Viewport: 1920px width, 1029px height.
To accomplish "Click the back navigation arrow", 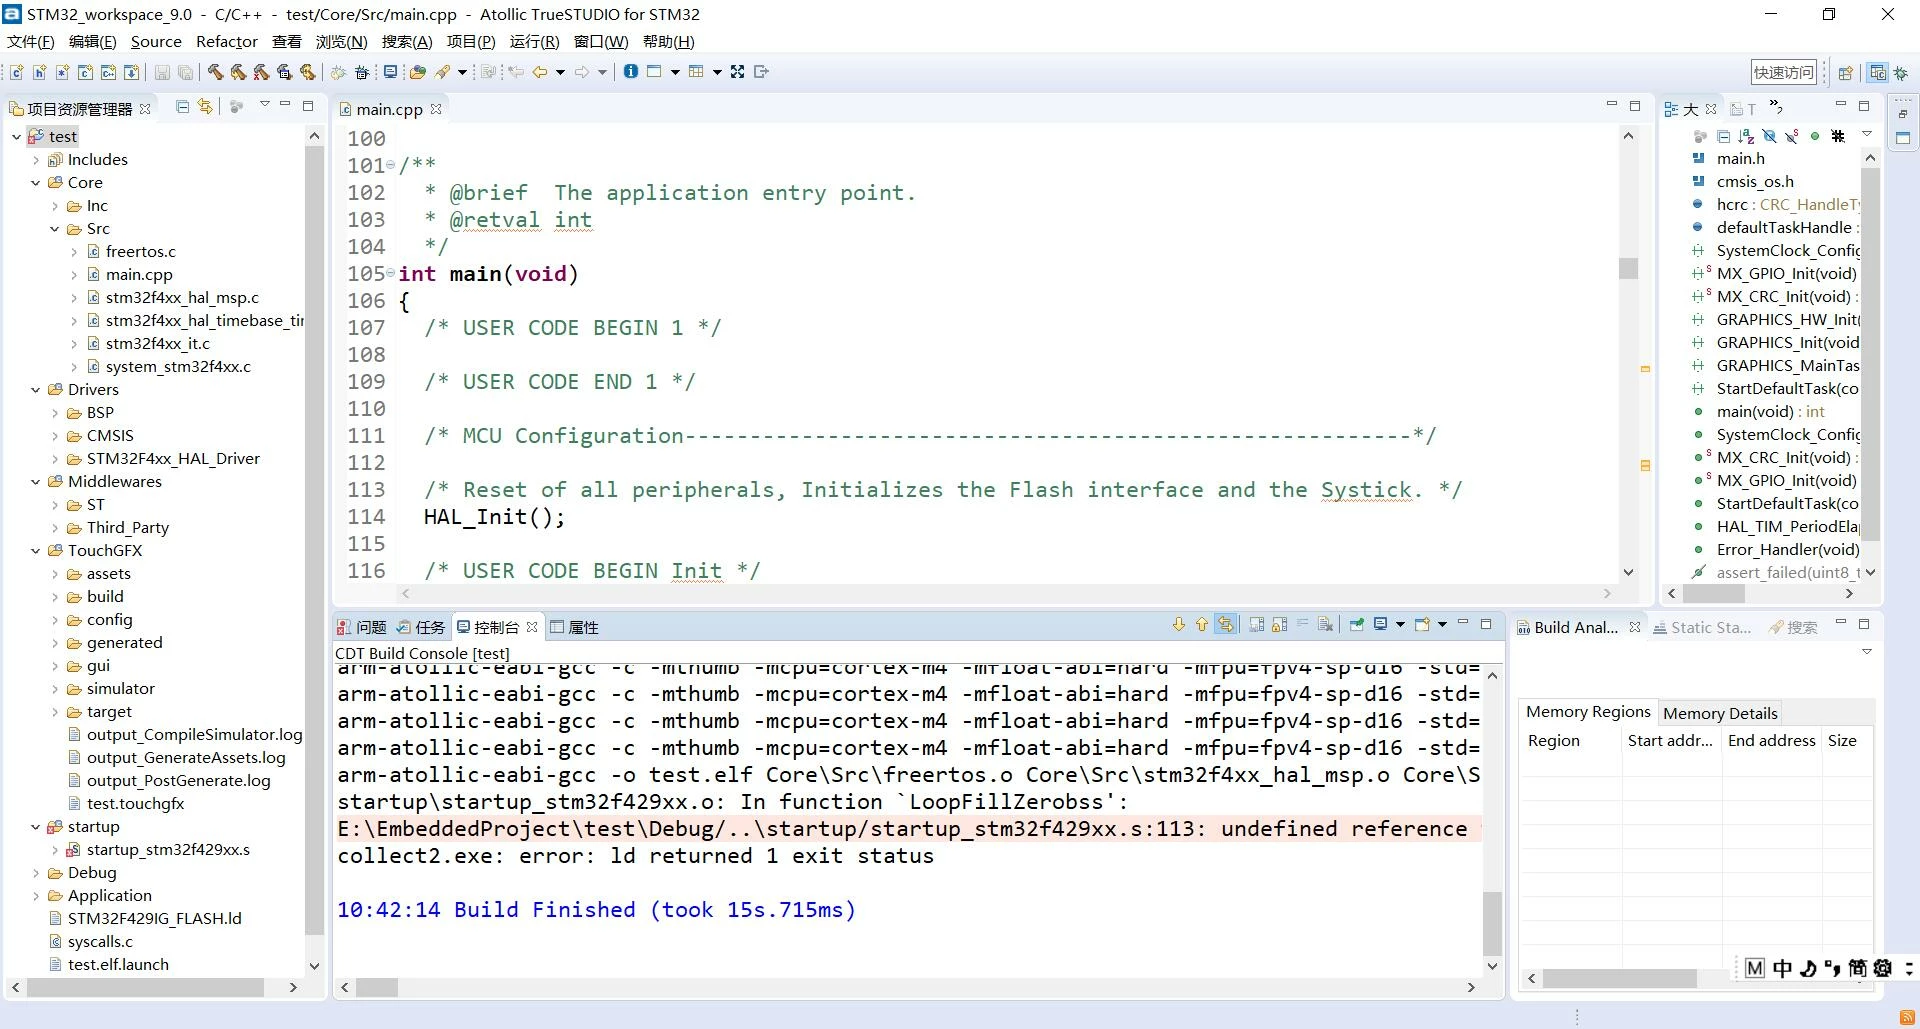I will tap(540, 72).
